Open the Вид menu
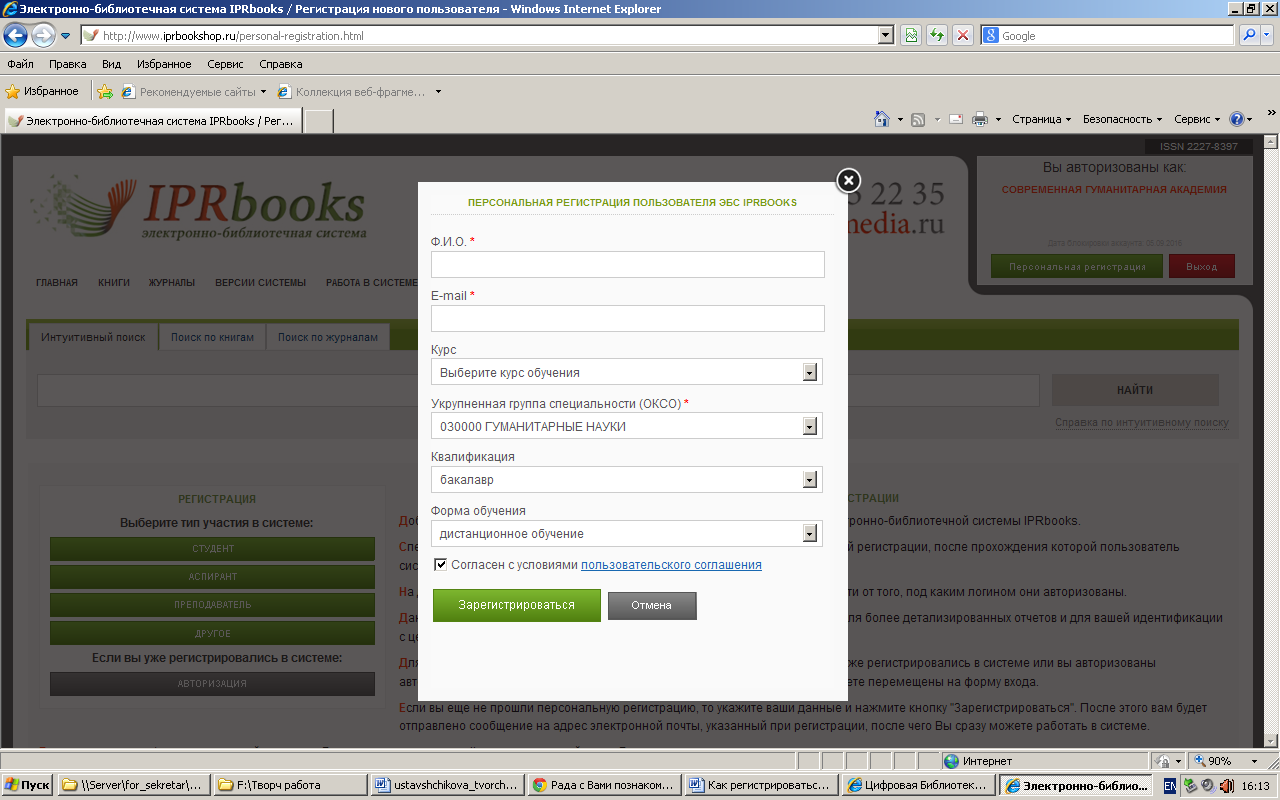The height and width of the screenshot is (800, 1280). coord(111,64)
